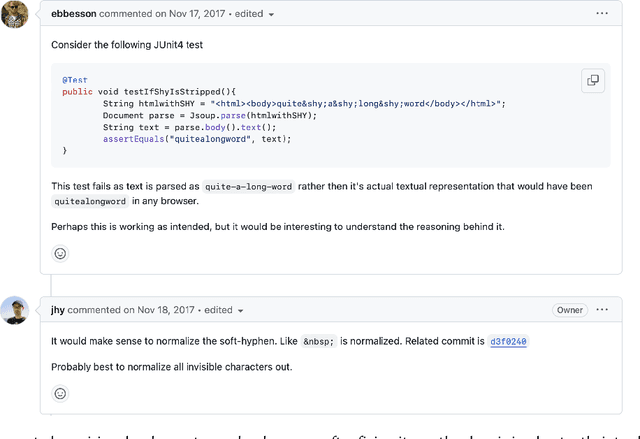This screenshot has height=439, width=640.
Task: Open options menu on jhy's comment
Action: point(602,310)
